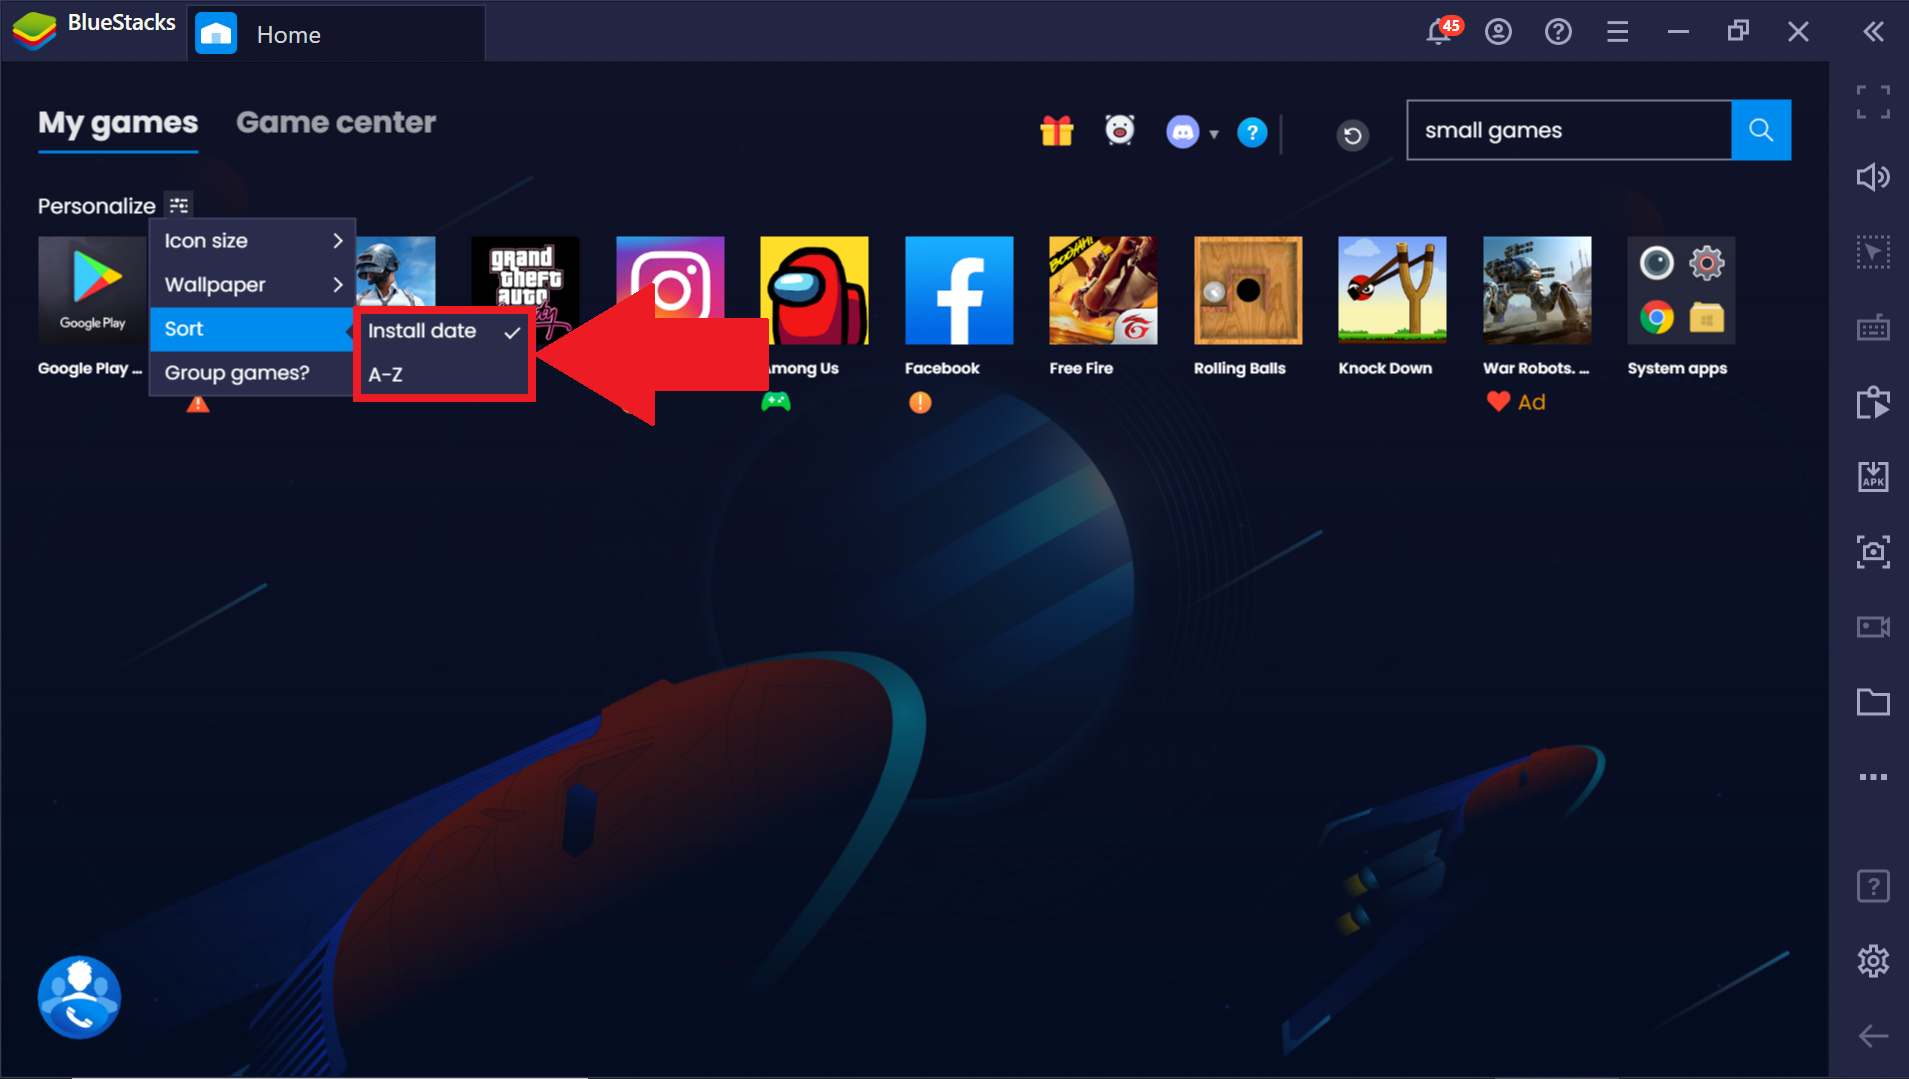Expand the Icon size submenu
Viewport: 1909px width, 1079px height.
click(252, 241)
